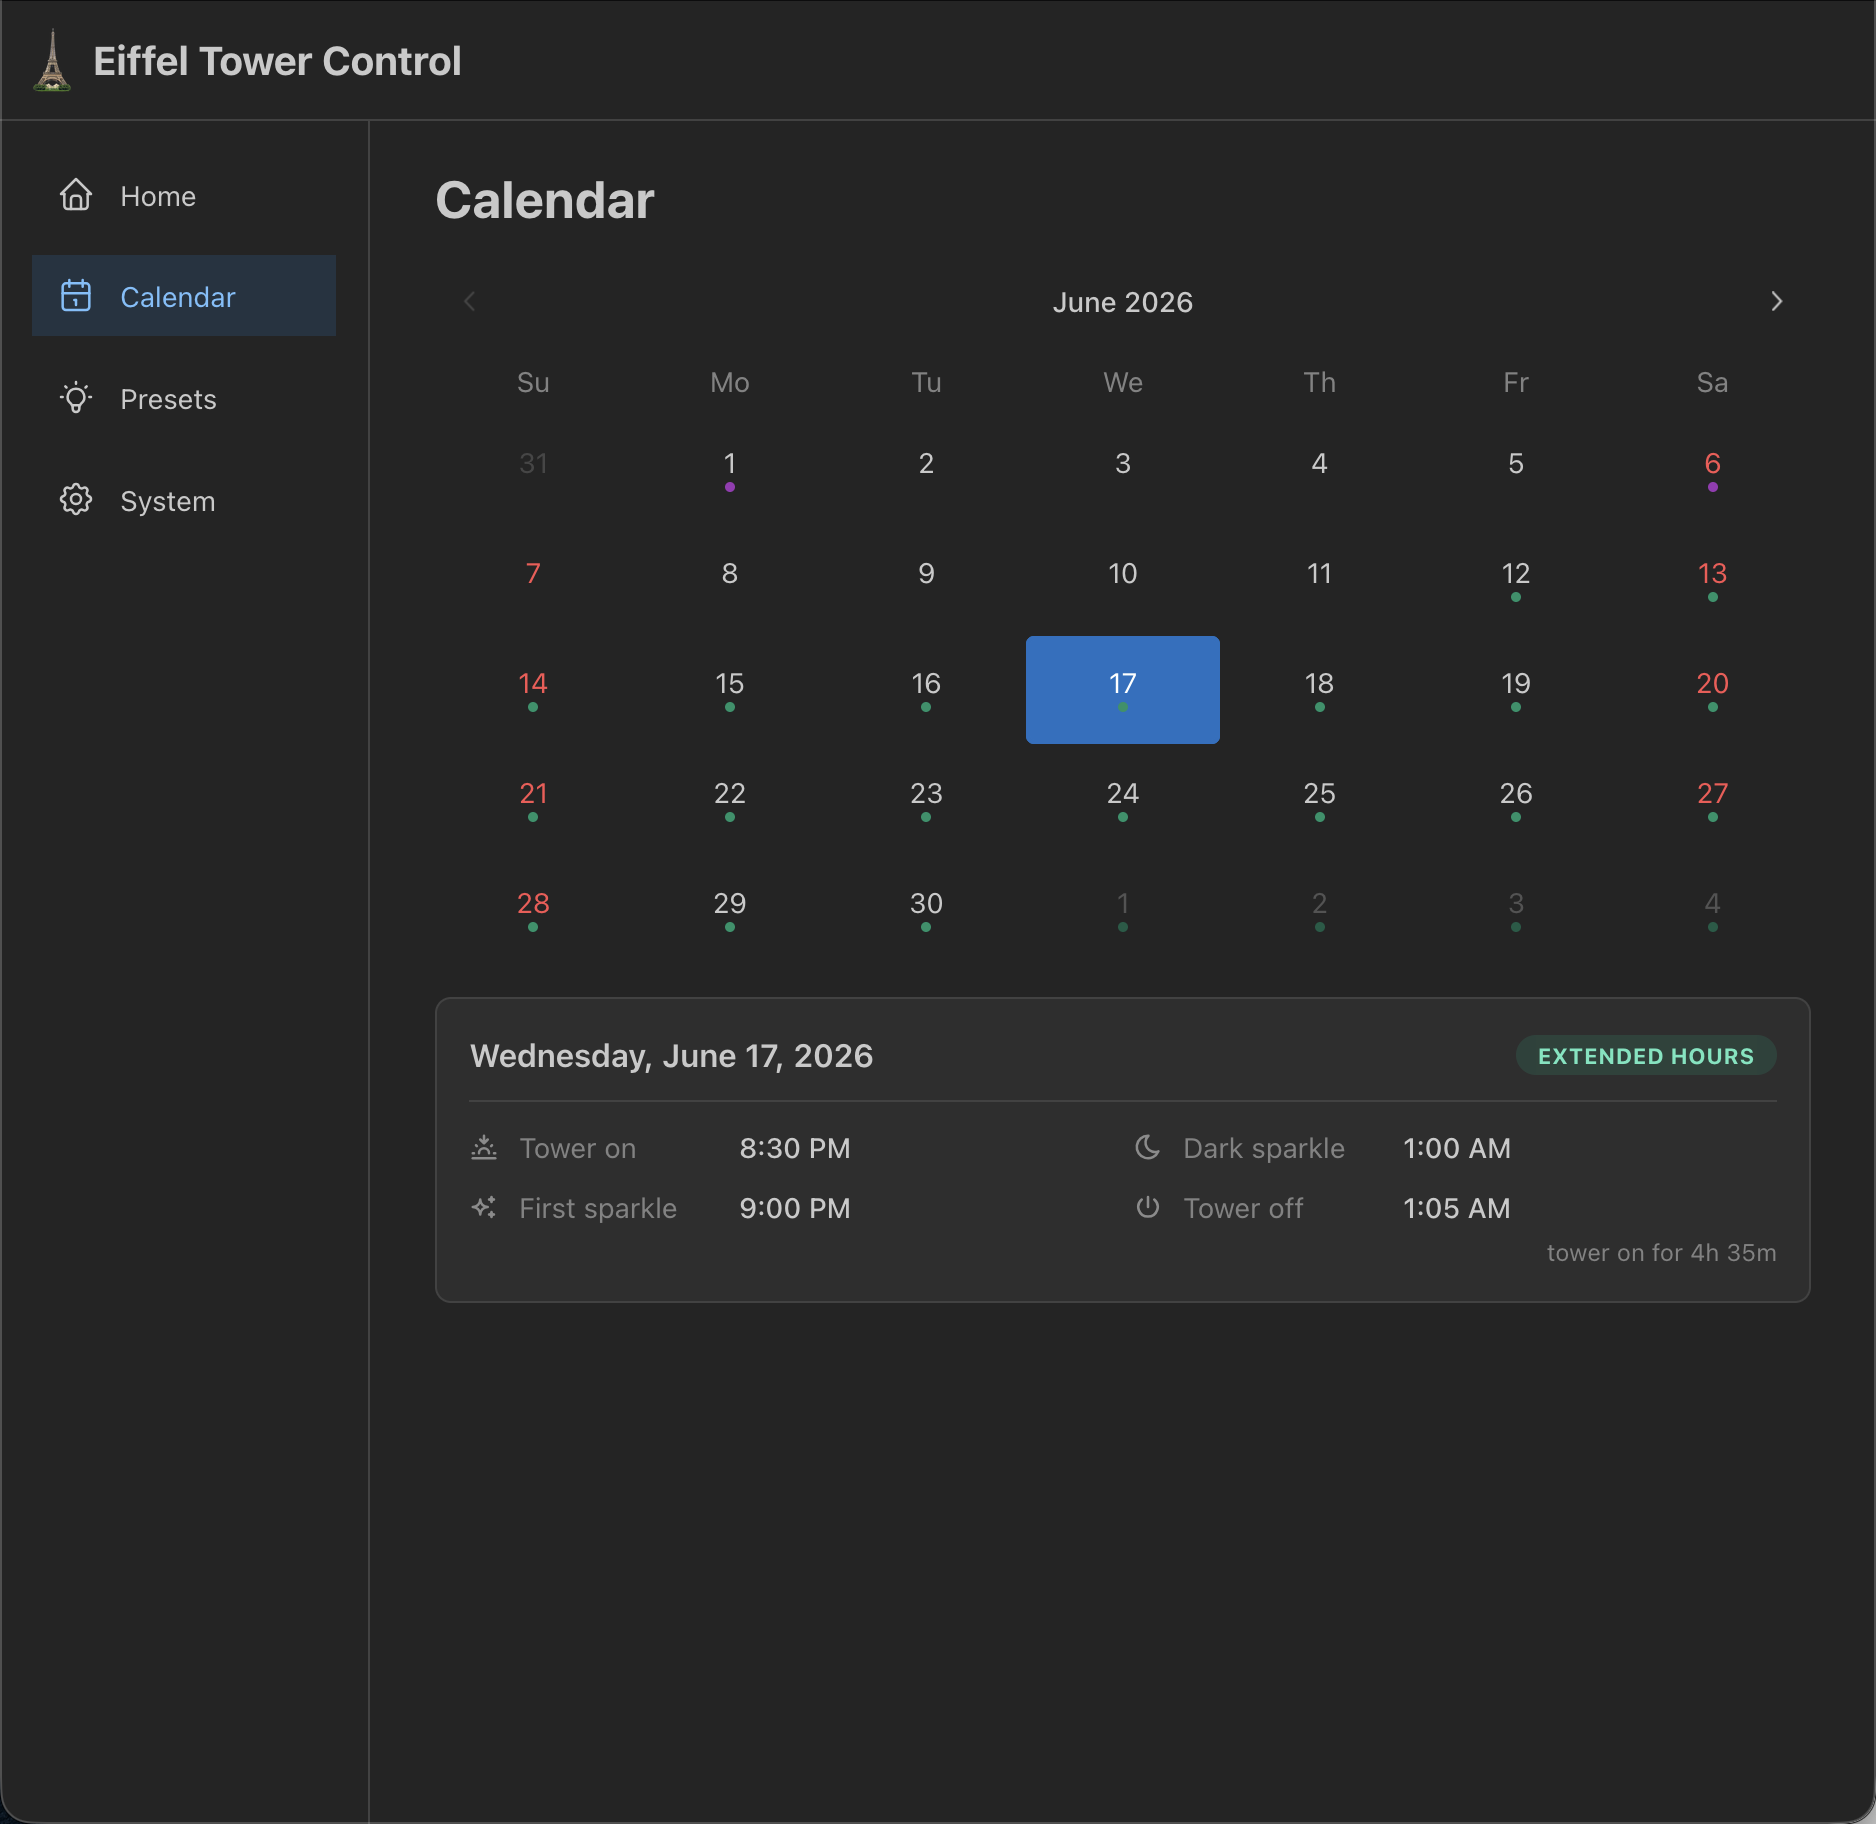Open the System menu item
This screenshot has width=1876, height=1824.
[184, 500]
